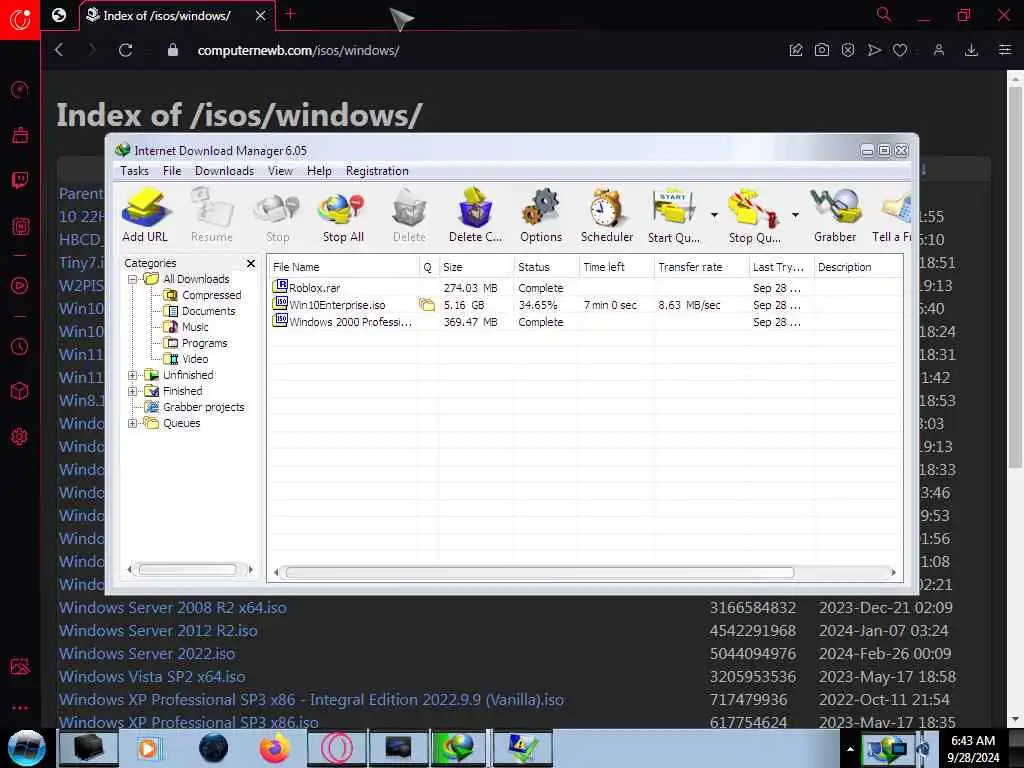Expand the Queues category node
Image resolution: width=1024 pixels, height=768 pixels.
pyautogui.click(x=133, y=423)
